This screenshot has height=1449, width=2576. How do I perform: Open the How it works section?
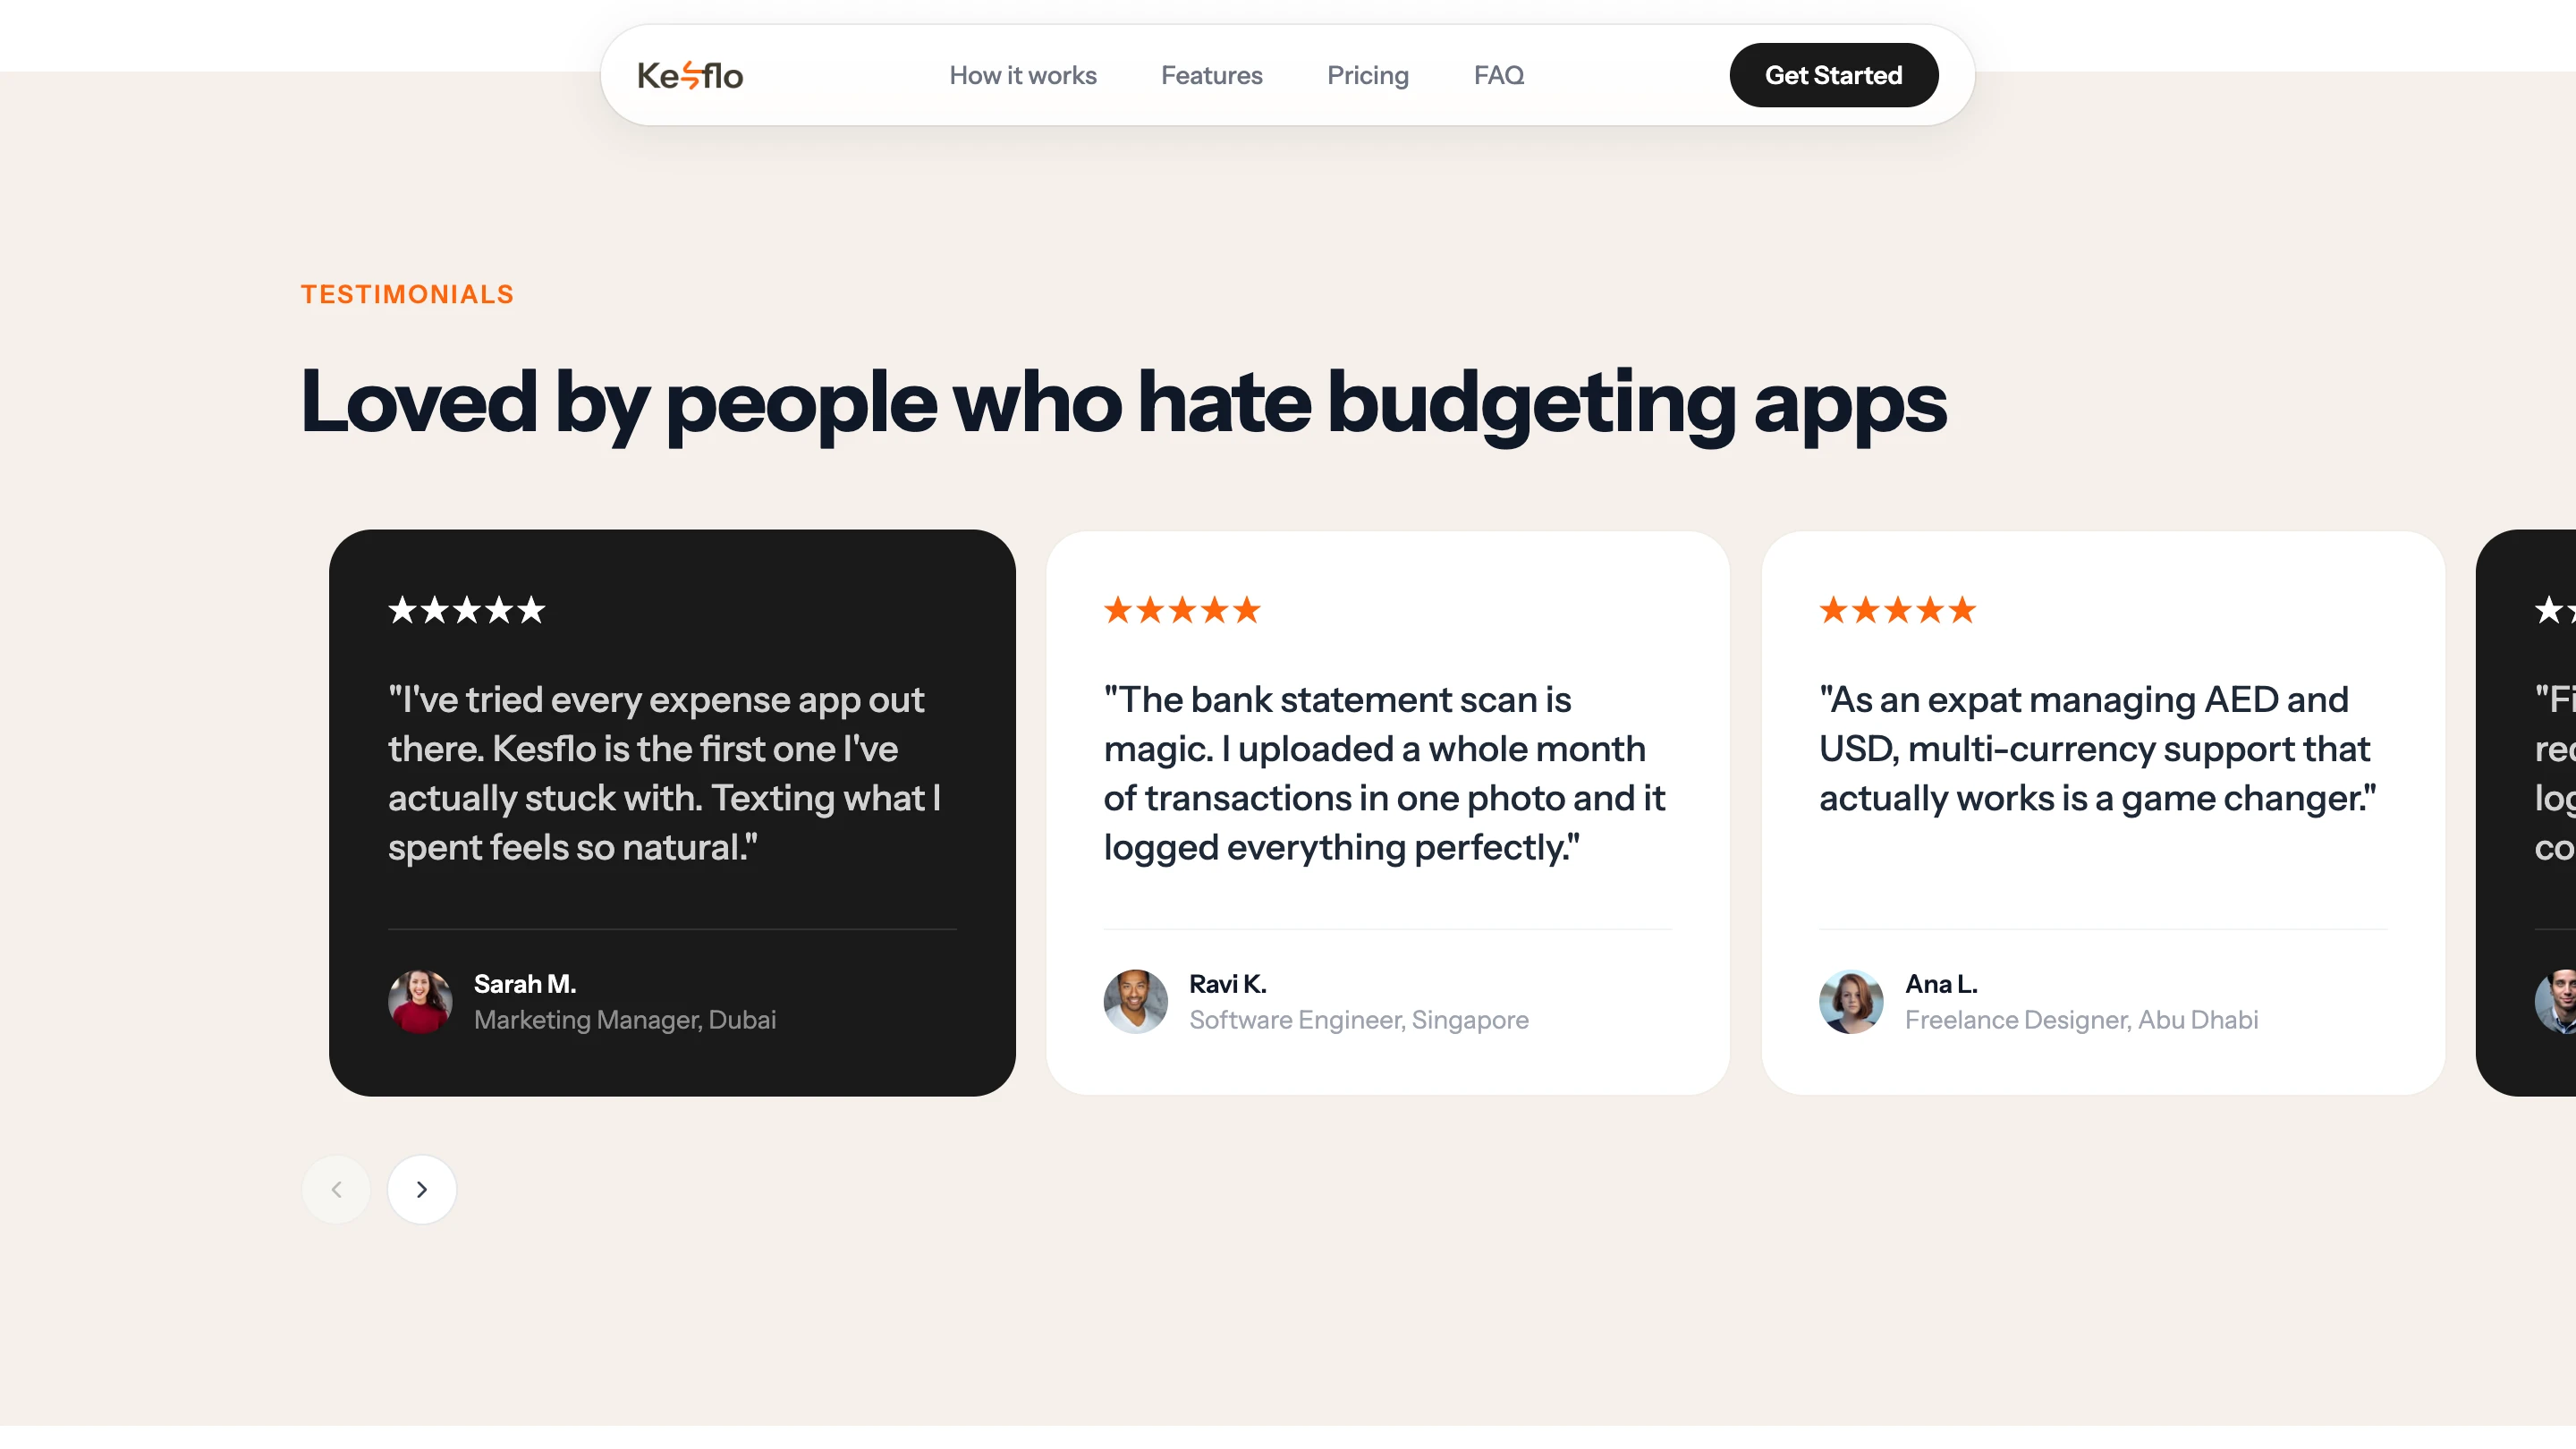[x=1022, y=75]
